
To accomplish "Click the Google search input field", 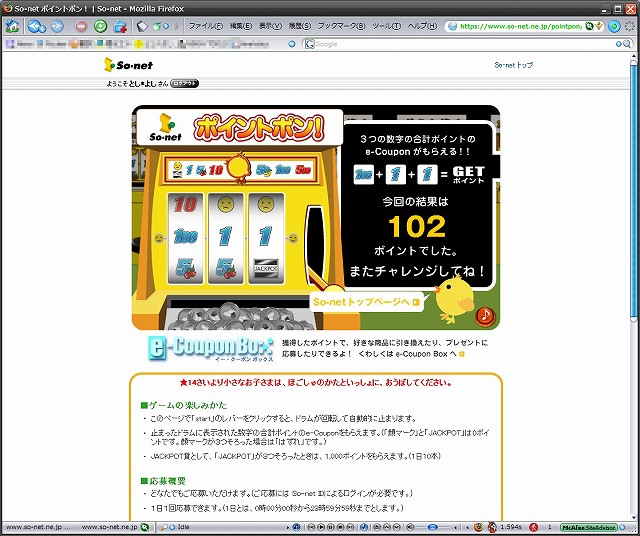I will (464, 44).
